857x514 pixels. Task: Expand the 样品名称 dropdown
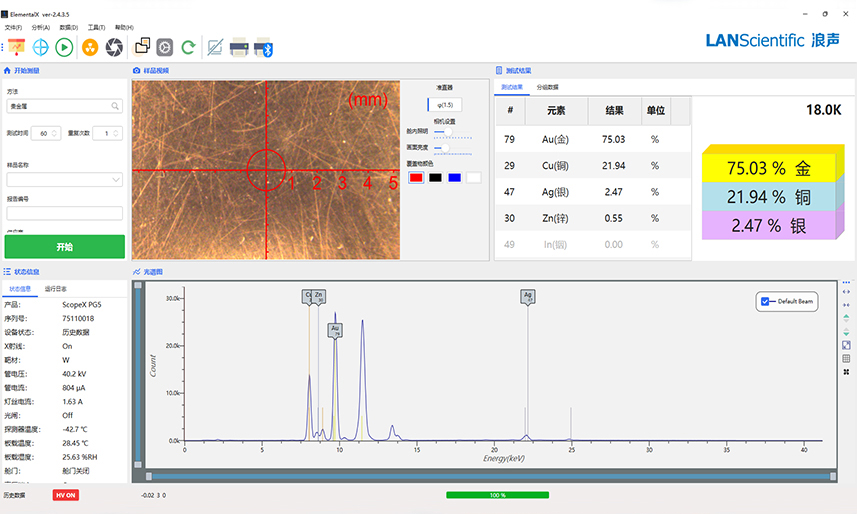117,180
